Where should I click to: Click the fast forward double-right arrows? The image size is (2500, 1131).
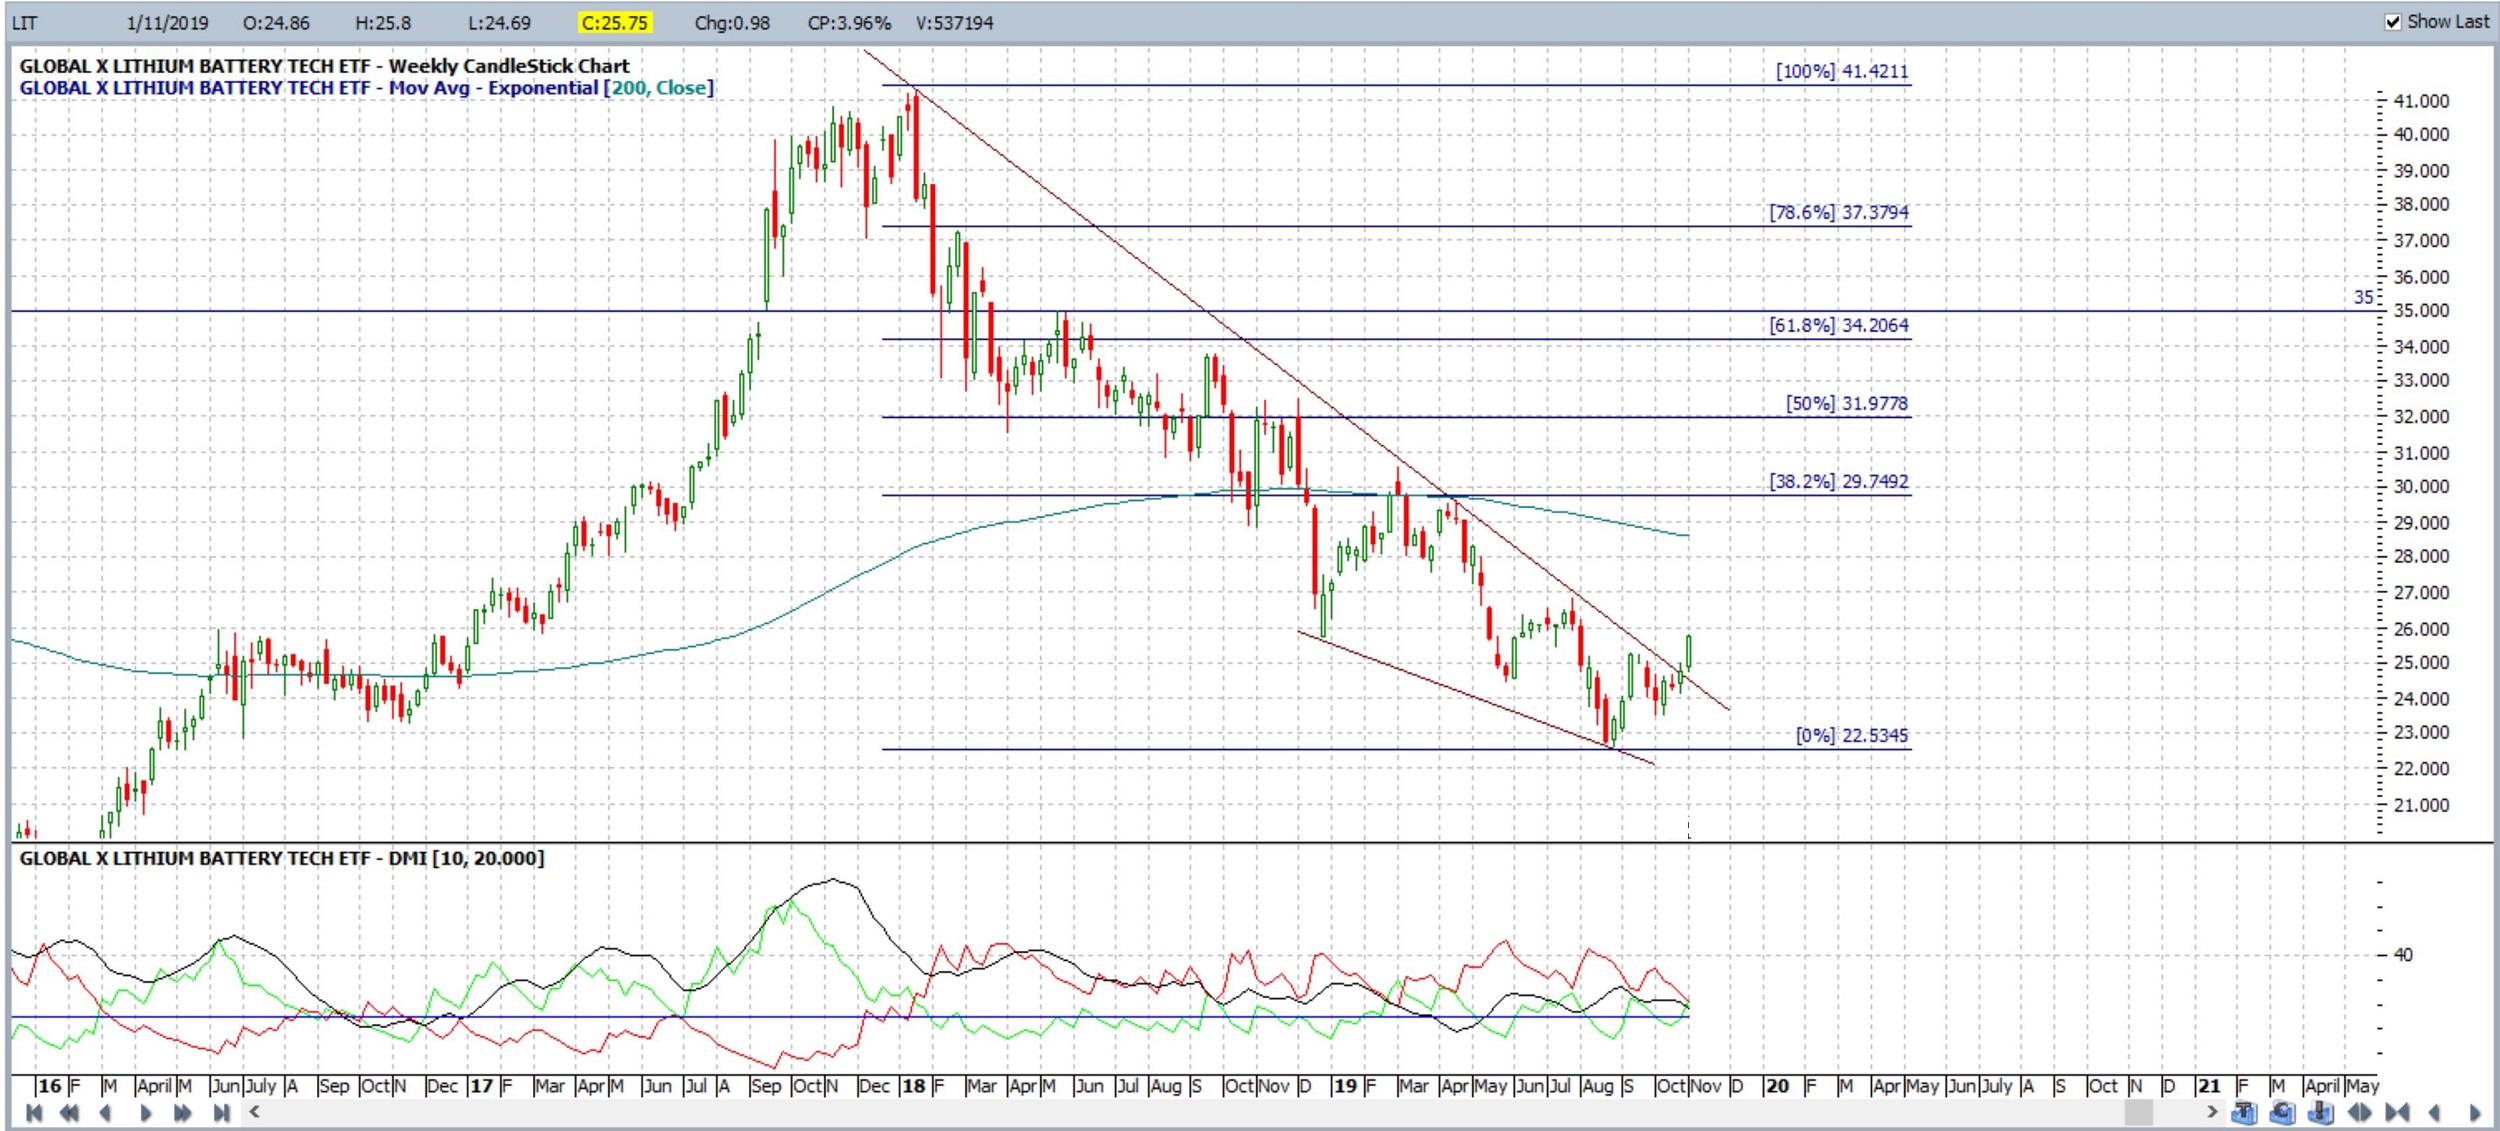[182, 1113]
